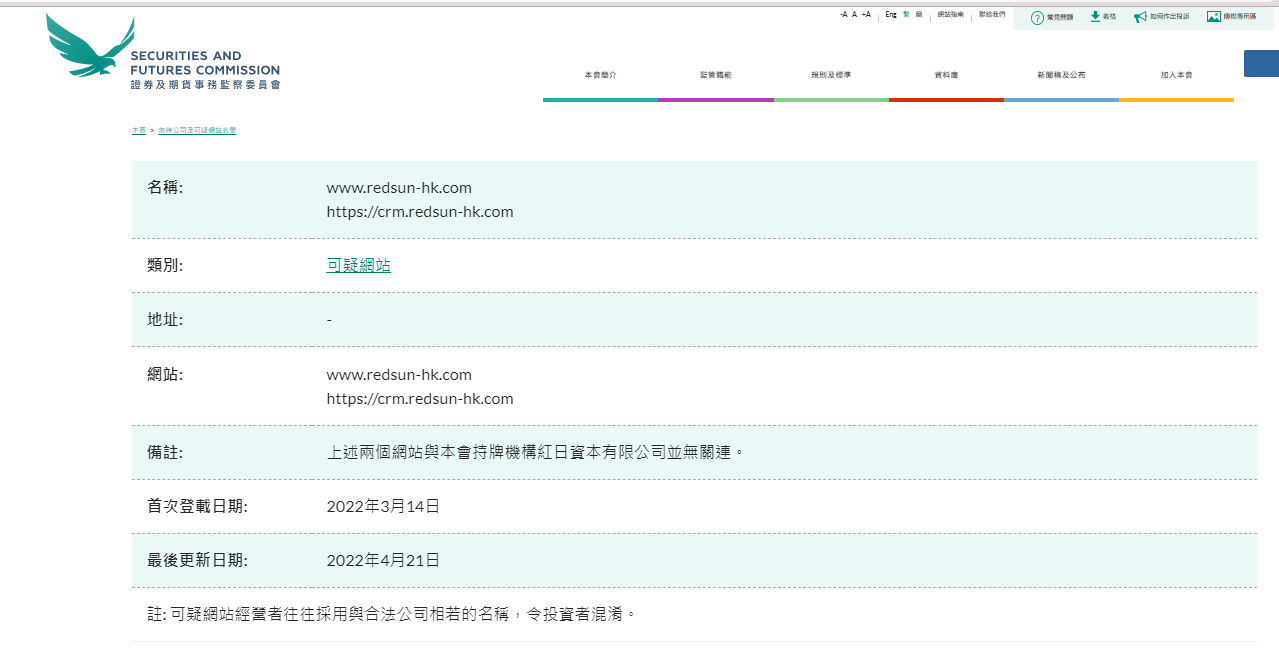Expand the 規則及標準 menu
Screen dimensions: 1279x650
pos(831,76)
